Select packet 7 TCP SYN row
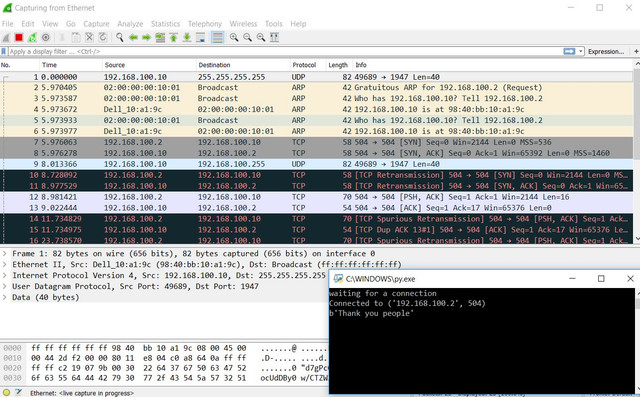 [x=317, y=142]
